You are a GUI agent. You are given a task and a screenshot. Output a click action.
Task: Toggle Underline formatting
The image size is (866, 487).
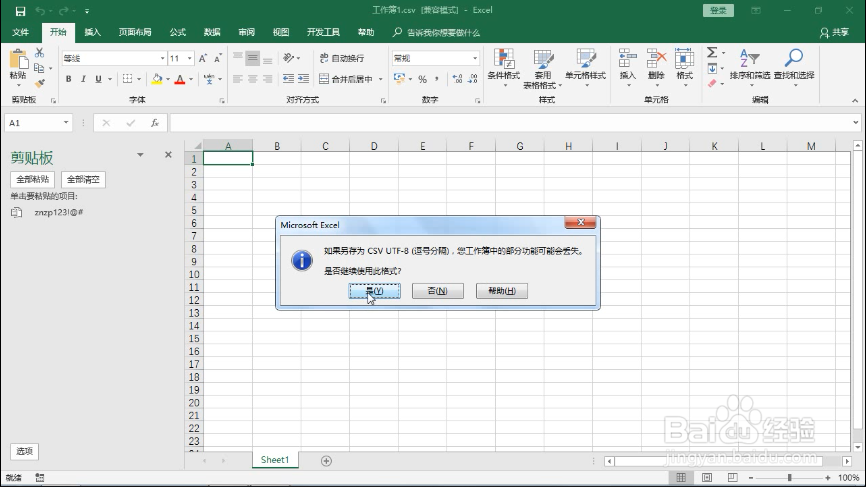click(x=98, y=79)
